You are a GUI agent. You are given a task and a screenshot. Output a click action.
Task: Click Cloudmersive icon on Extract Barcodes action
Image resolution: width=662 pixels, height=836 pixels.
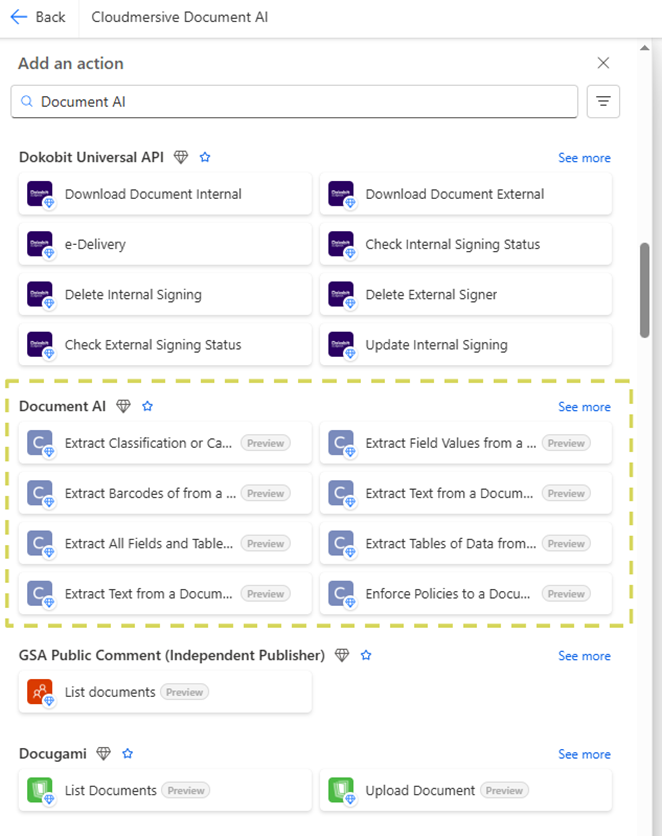point(40,493)
